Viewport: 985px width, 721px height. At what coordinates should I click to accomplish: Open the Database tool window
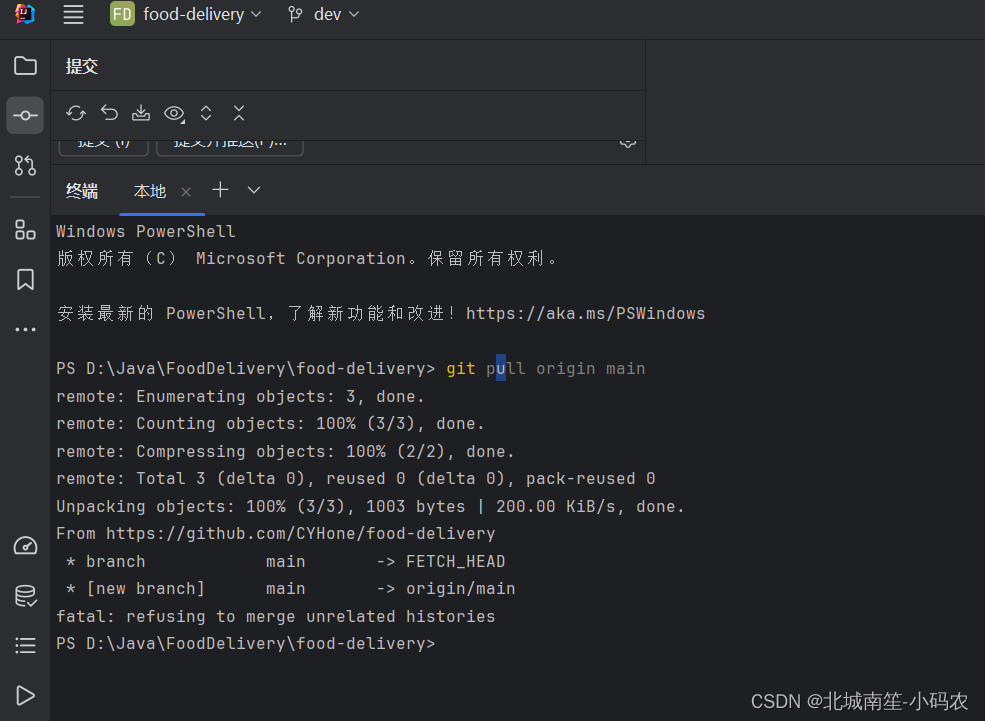[25, 595]
